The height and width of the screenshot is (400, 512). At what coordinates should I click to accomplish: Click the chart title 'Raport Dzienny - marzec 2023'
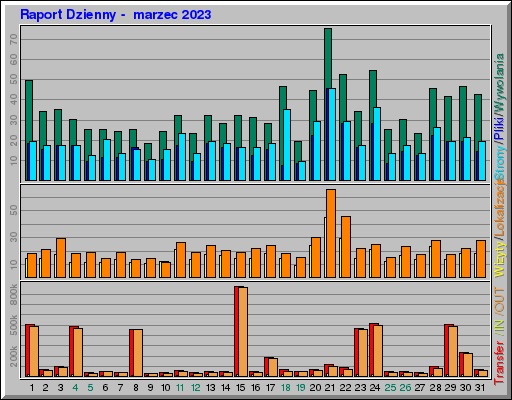pos(116,15)
